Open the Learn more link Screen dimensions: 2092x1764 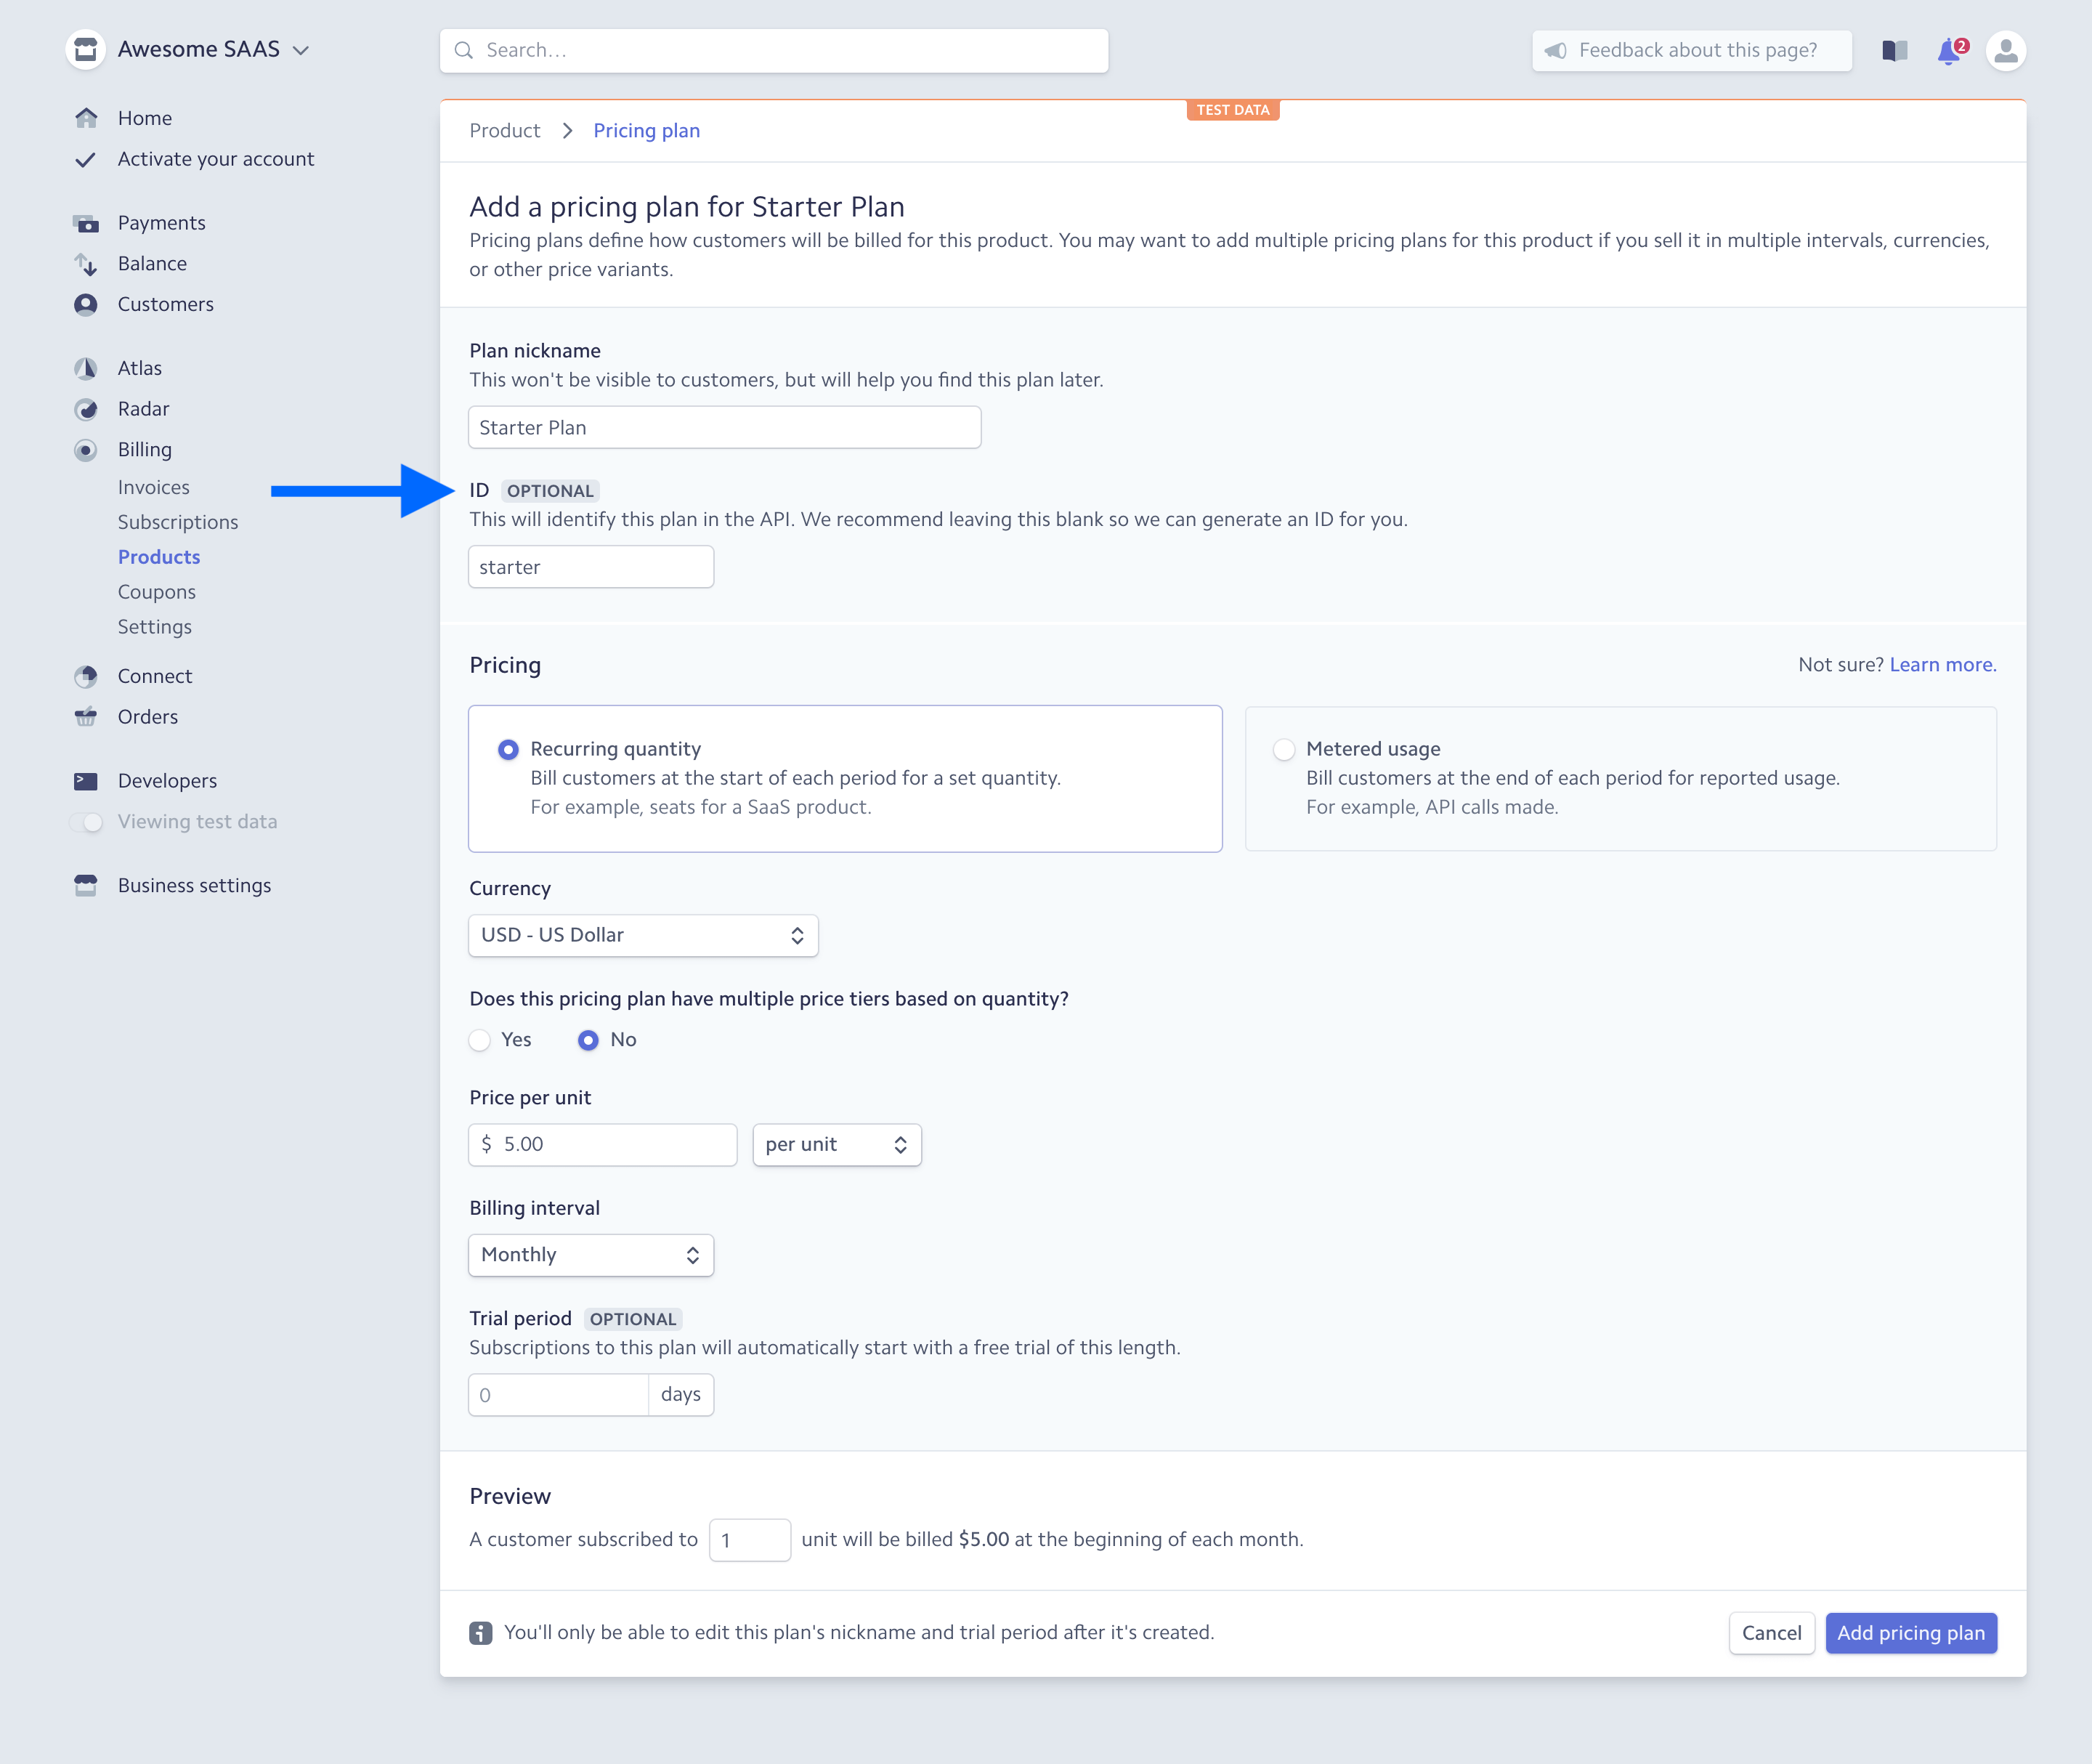1942,665
